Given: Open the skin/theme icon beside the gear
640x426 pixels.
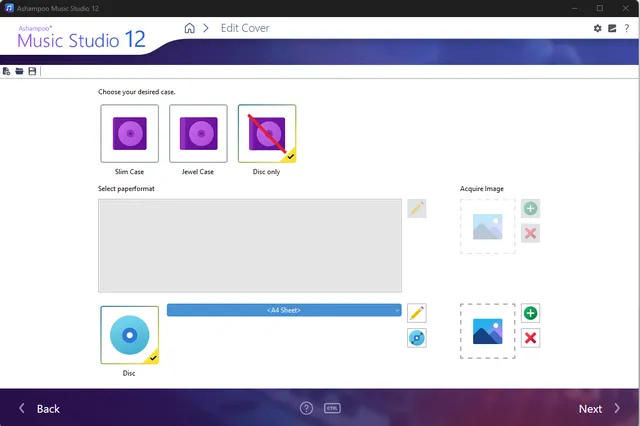Looking at the screenshot, I should coord(612,28).
